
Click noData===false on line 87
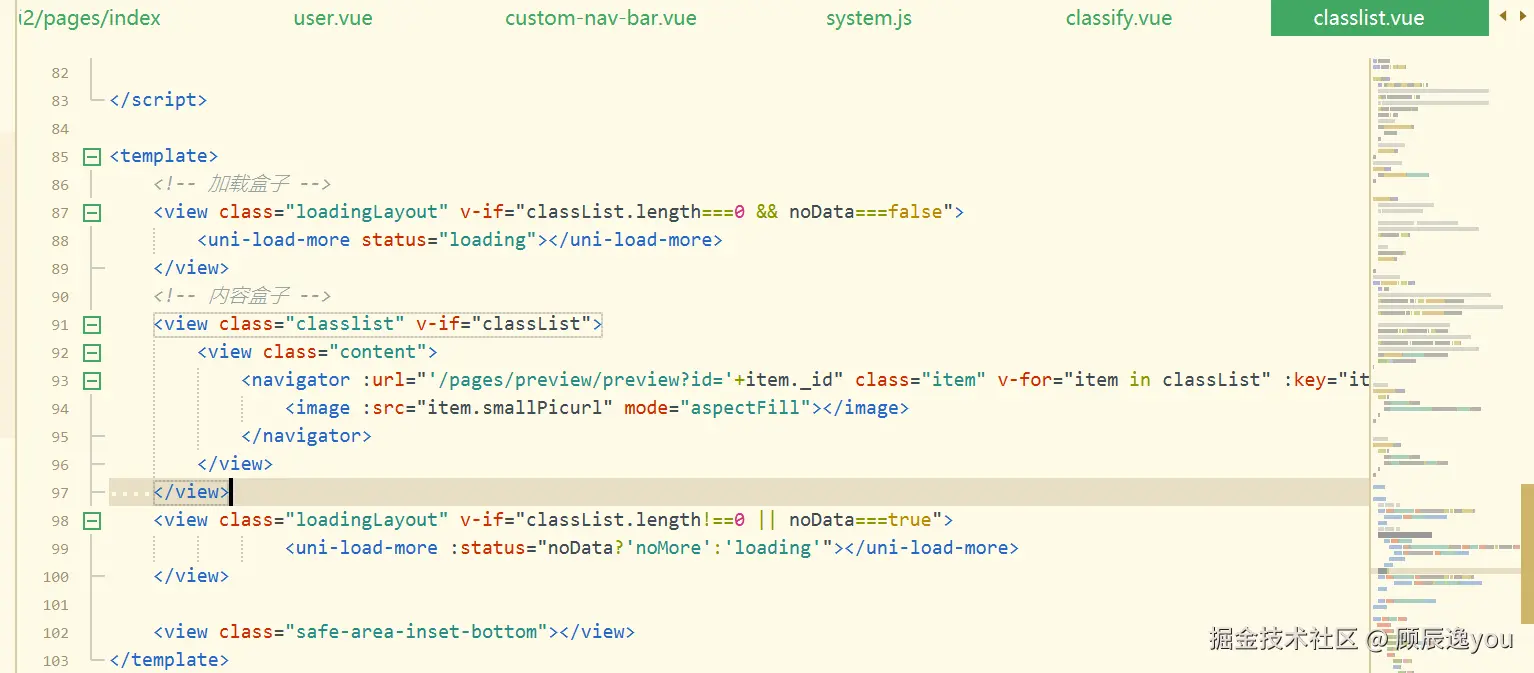[x=865, y=212]
